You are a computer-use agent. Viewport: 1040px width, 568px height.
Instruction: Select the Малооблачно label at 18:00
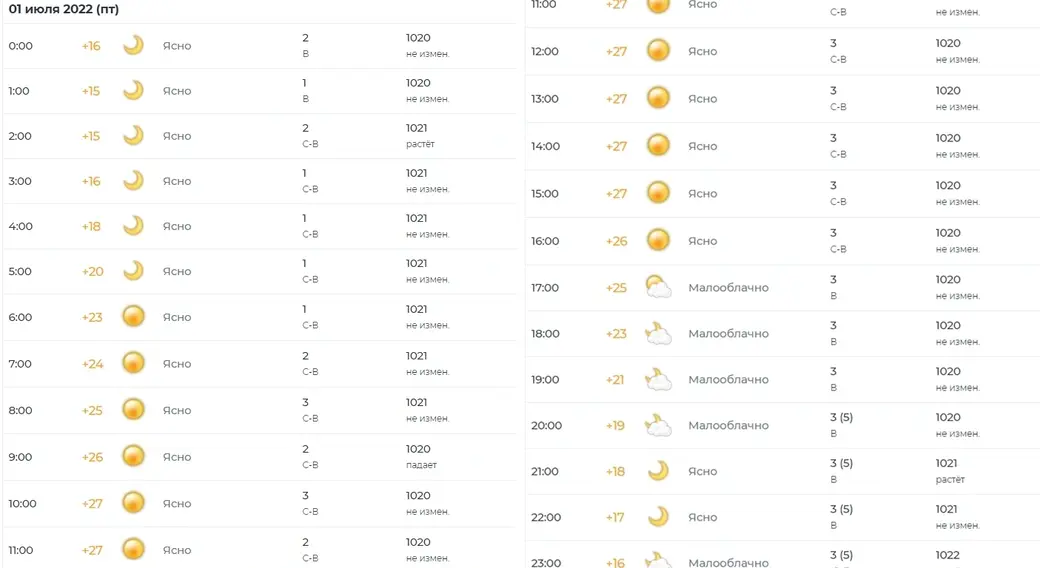pyautogui.click(x=728, y=334)
